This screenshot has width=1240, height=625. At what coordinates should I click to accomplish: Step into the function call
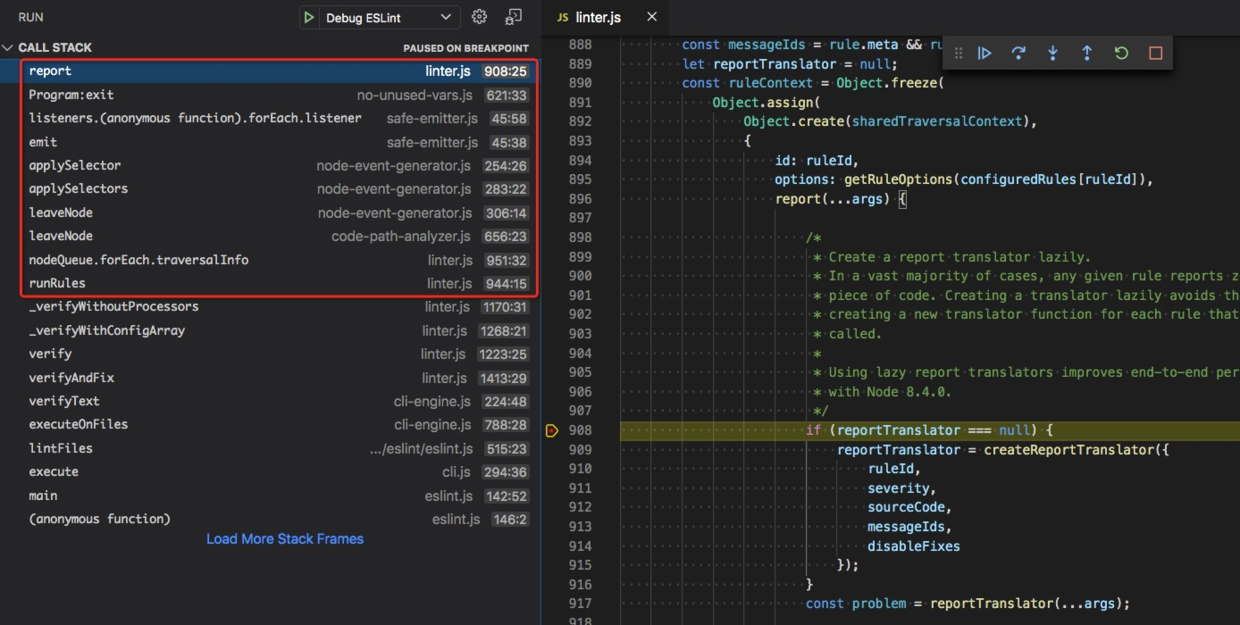pos(1053,52)
